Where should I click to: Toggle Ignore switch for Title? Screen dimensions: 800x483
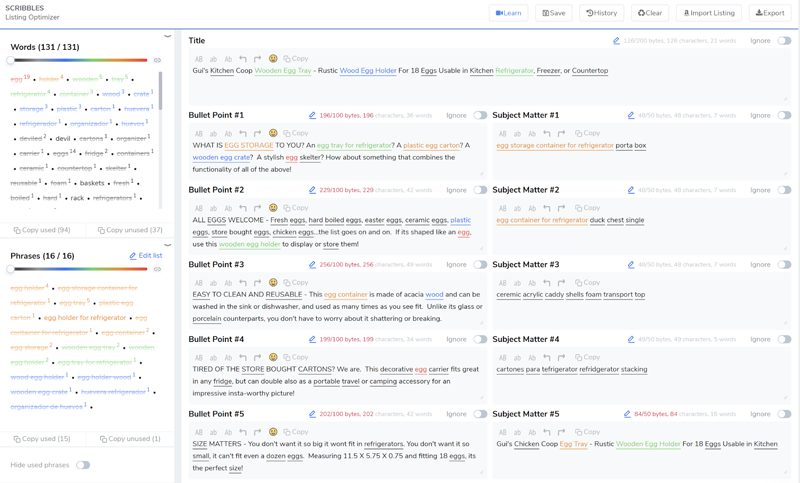click(x=784, y=41)
